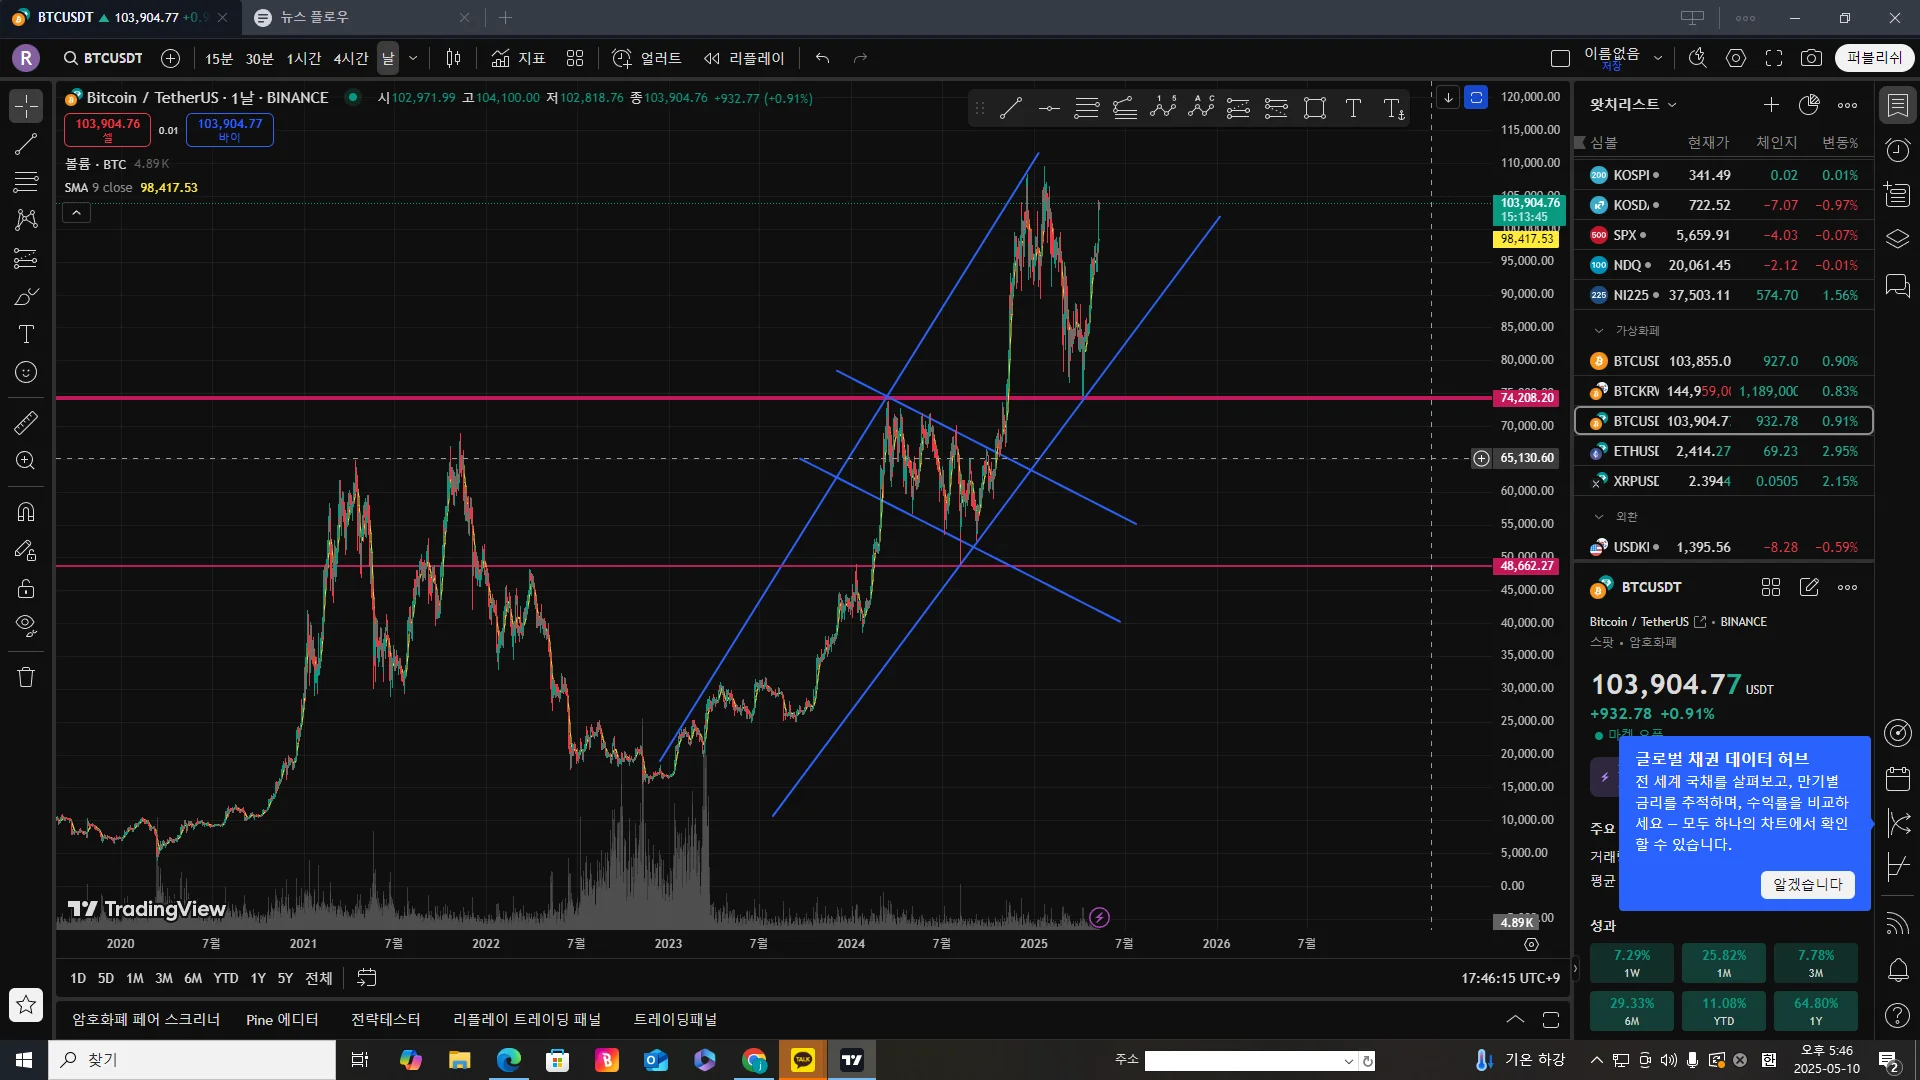Toggle the layout name checkbox square
This screenshot has width=1920, height=1080.
pos(1560,58)
